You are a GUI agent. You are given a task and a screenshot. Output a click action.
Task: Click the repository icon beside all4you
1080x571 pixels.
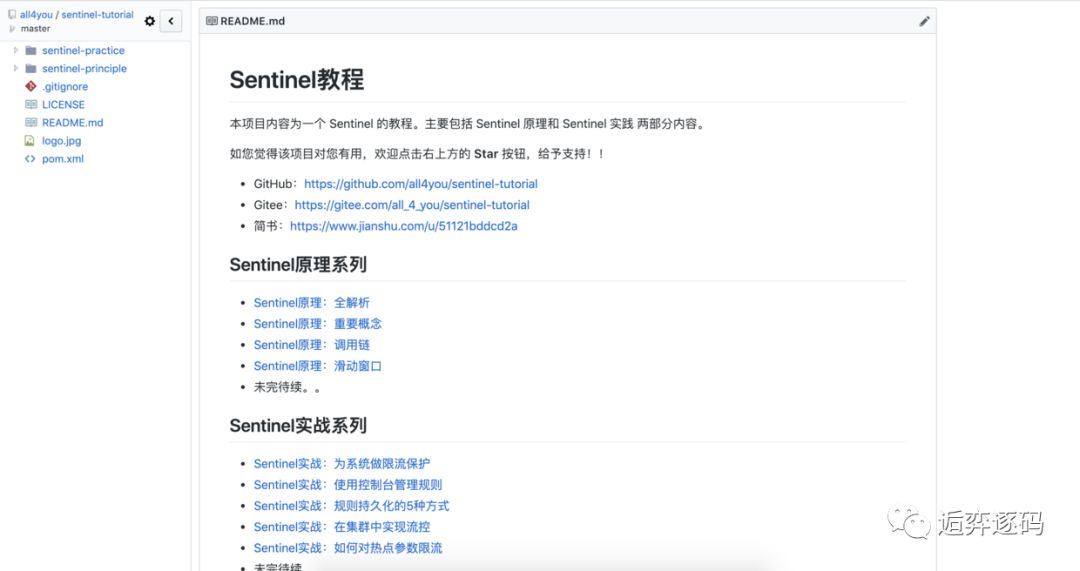pos(12,14)
